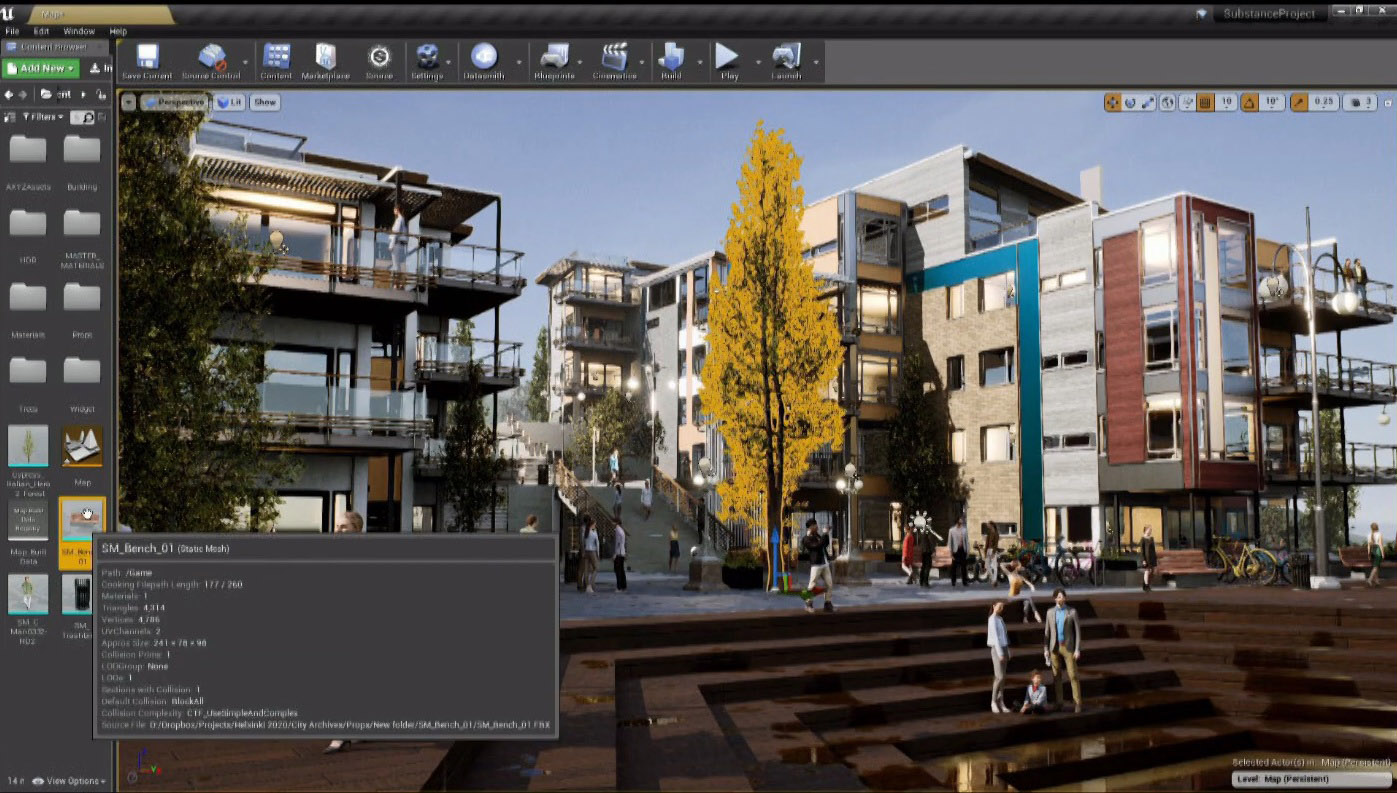
Task: Open the Perspective view mode dropdown
Action: click(x=174, y=102)
